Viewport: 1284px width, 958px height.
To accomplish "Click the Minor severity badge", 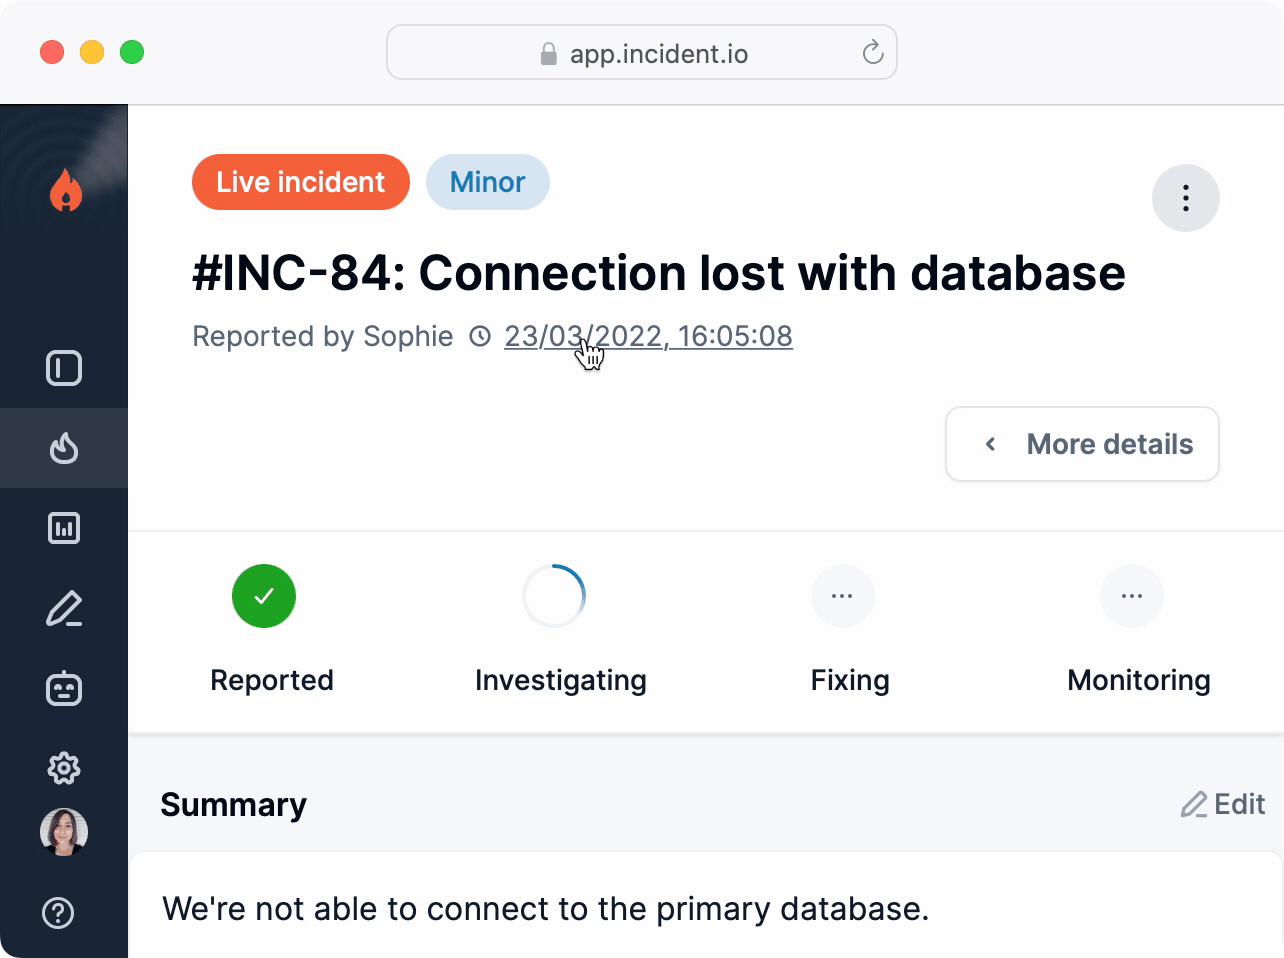I will pos(487,182).
